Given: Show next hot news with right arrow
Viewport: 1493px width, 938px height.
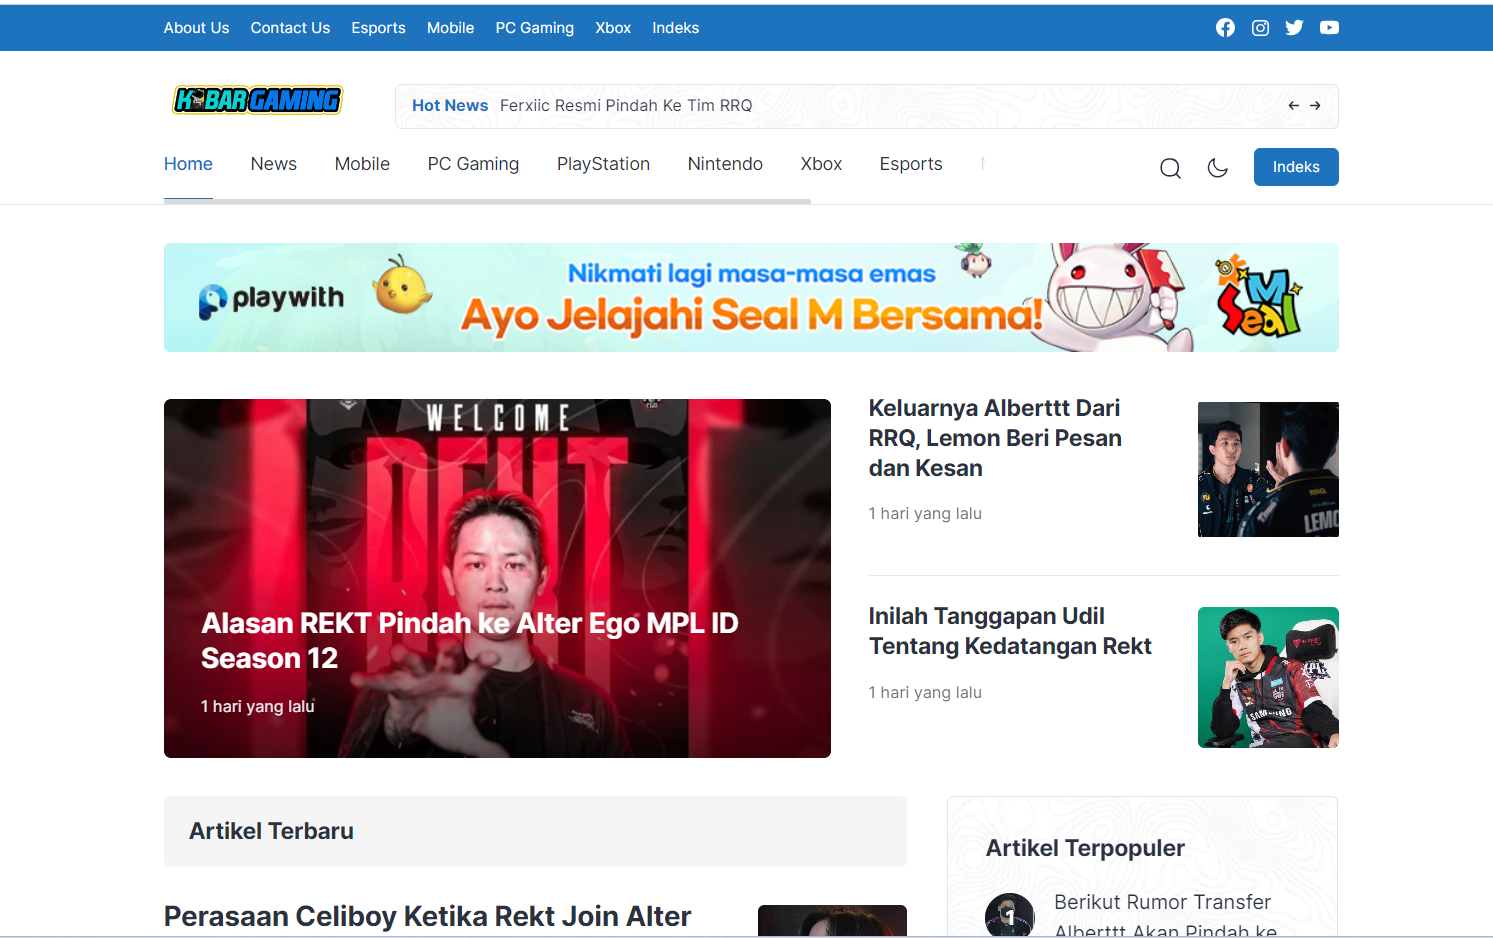Looking at the screenshot, I should point(1315,105).
